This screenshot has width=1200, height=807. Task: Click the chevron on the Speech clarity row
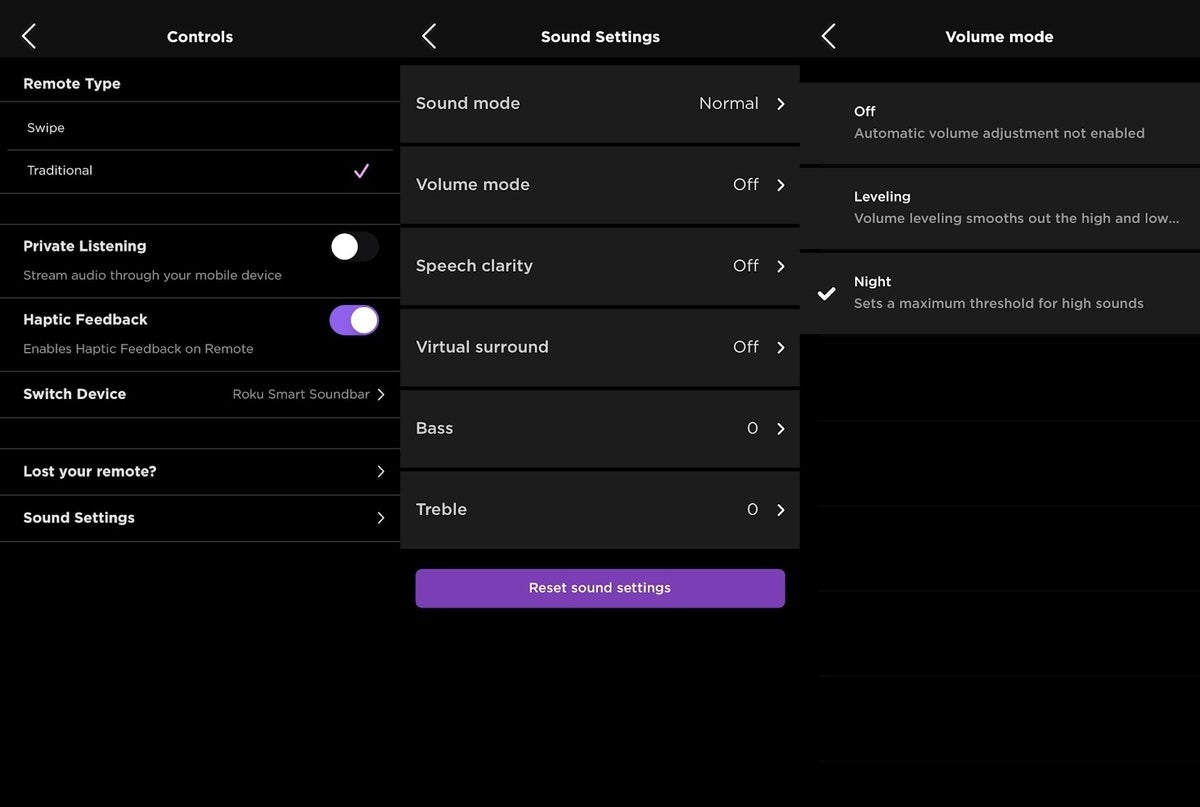(781, 266)
